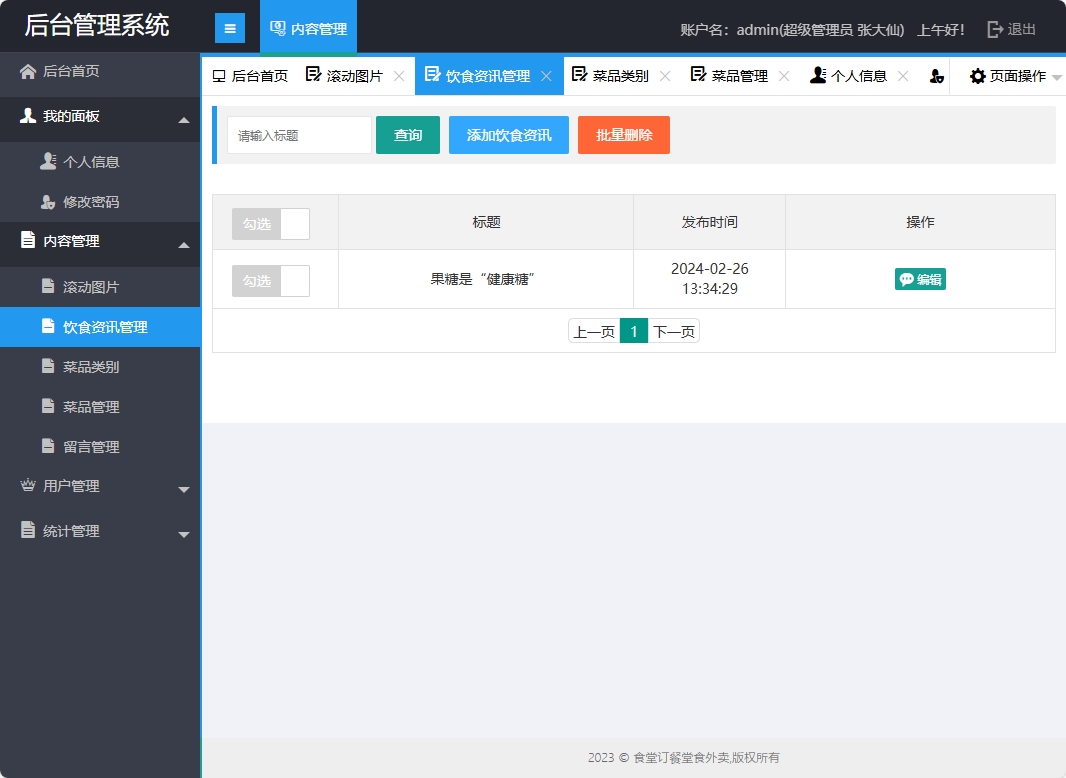The width and height of the screenshot is (1066, 778).
Task: Click the hamburger menu toggle icon
Action: (x=230, y=29)
